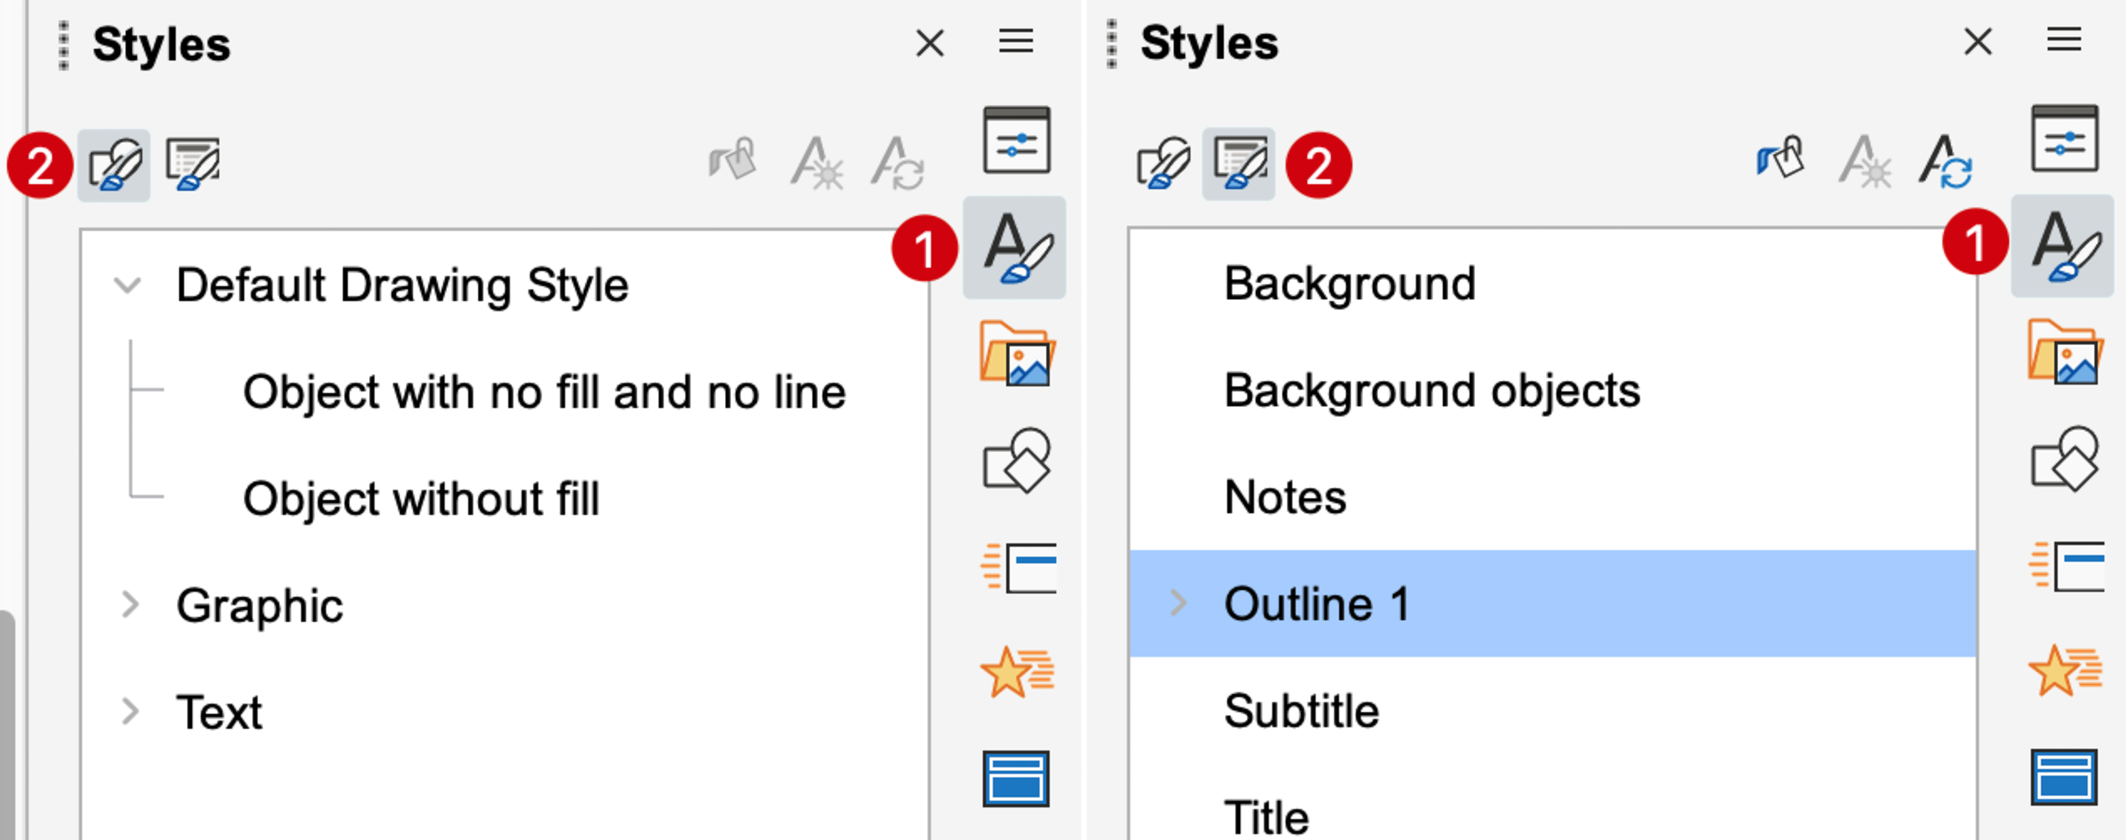Screen dimensions: 2126x840
Task: Select the Subtitle presentation style
Action: 1301,711
